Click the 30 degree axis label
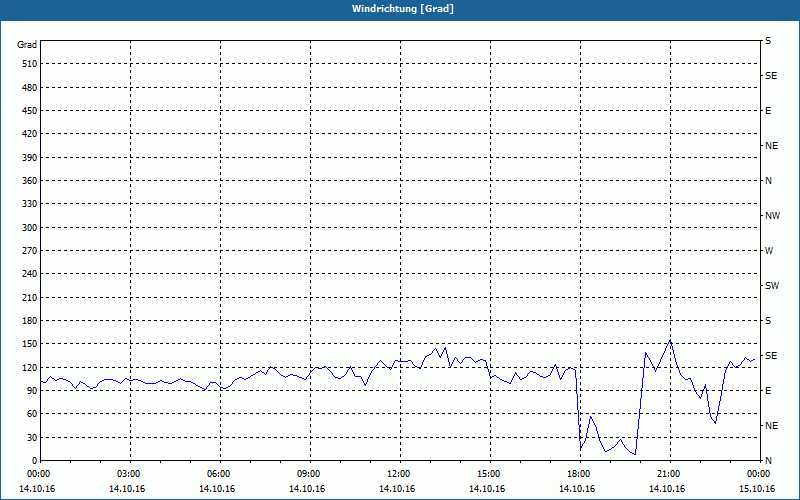 click(32, 437)
